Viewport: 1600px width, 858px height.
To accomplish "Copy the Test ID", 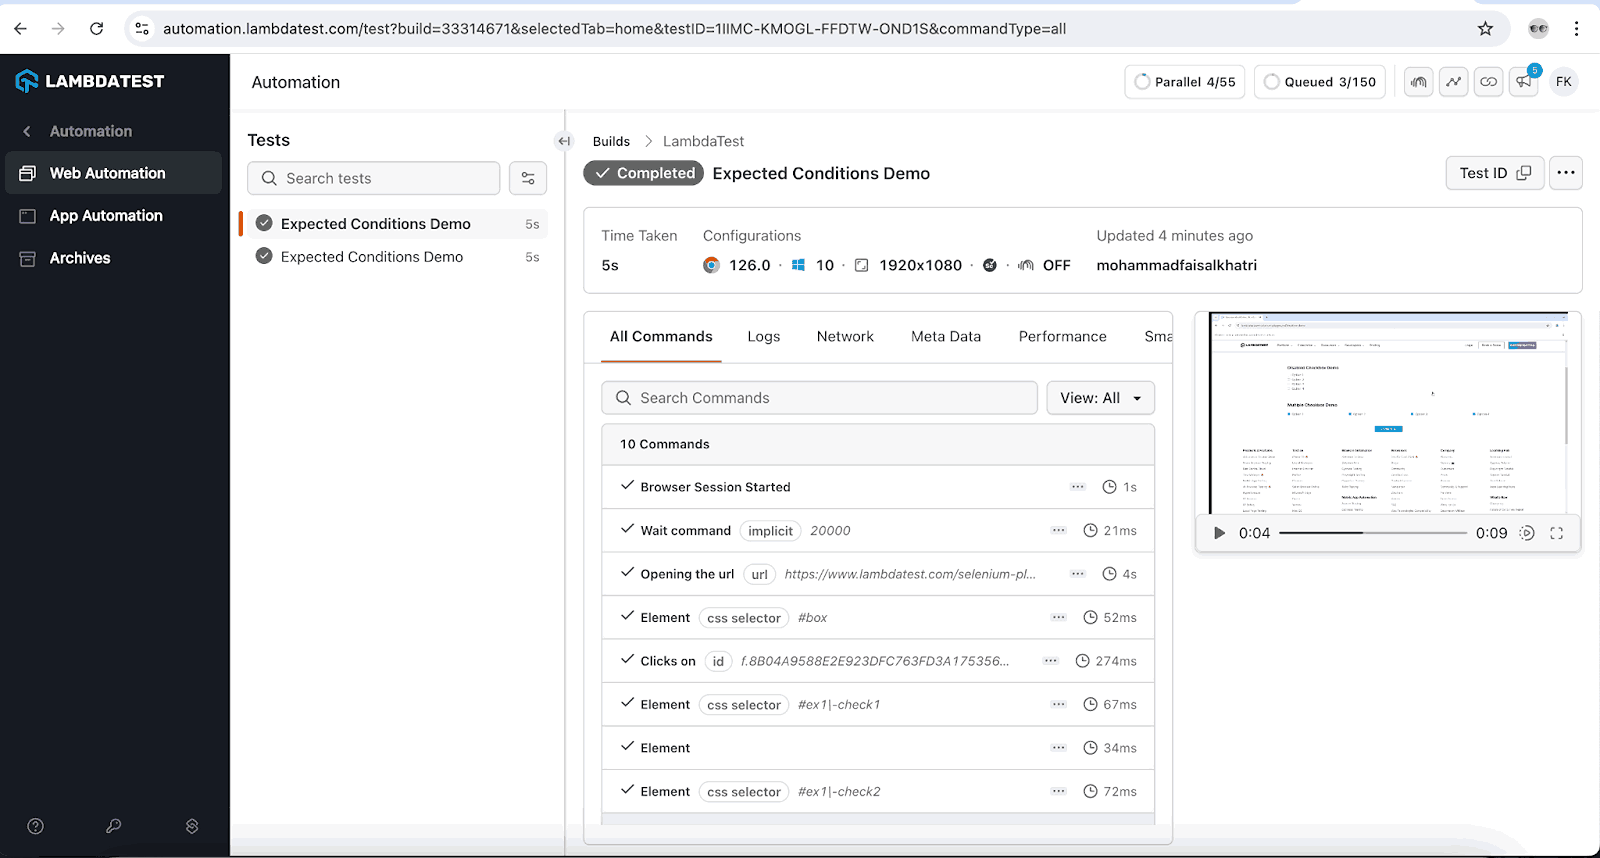I will (x=1495, y=173).
